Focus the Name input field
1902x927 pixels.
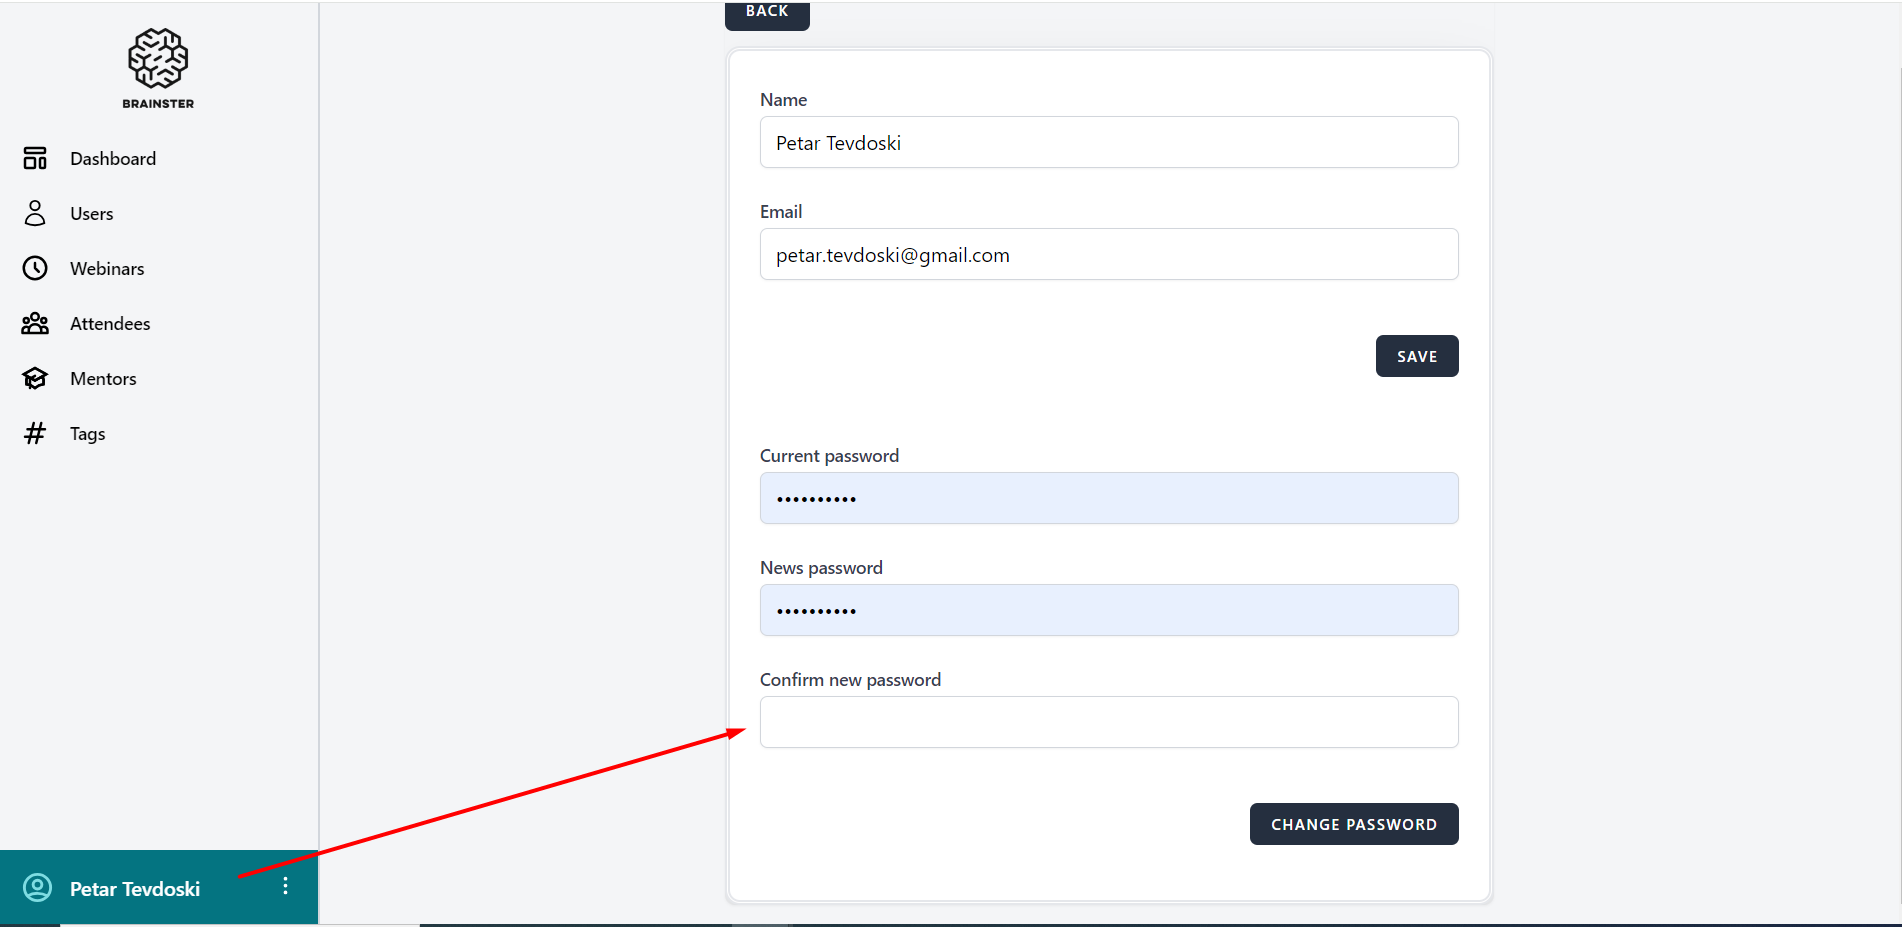click(x=1108, y=143)
